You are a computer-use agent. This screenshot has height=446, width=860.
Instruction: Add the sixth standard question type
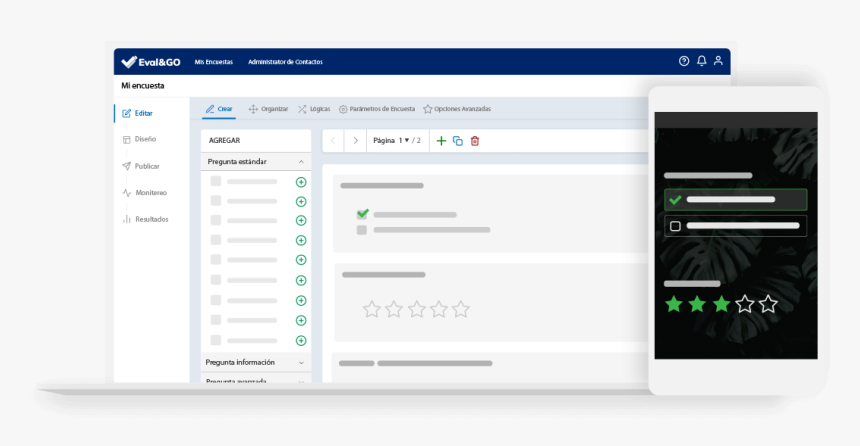pos(301,280)
